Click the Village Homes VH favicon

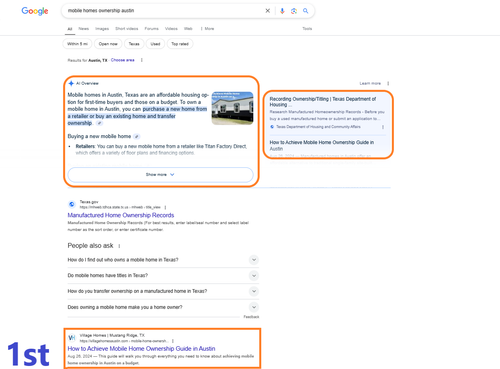[x=72, y=338]
